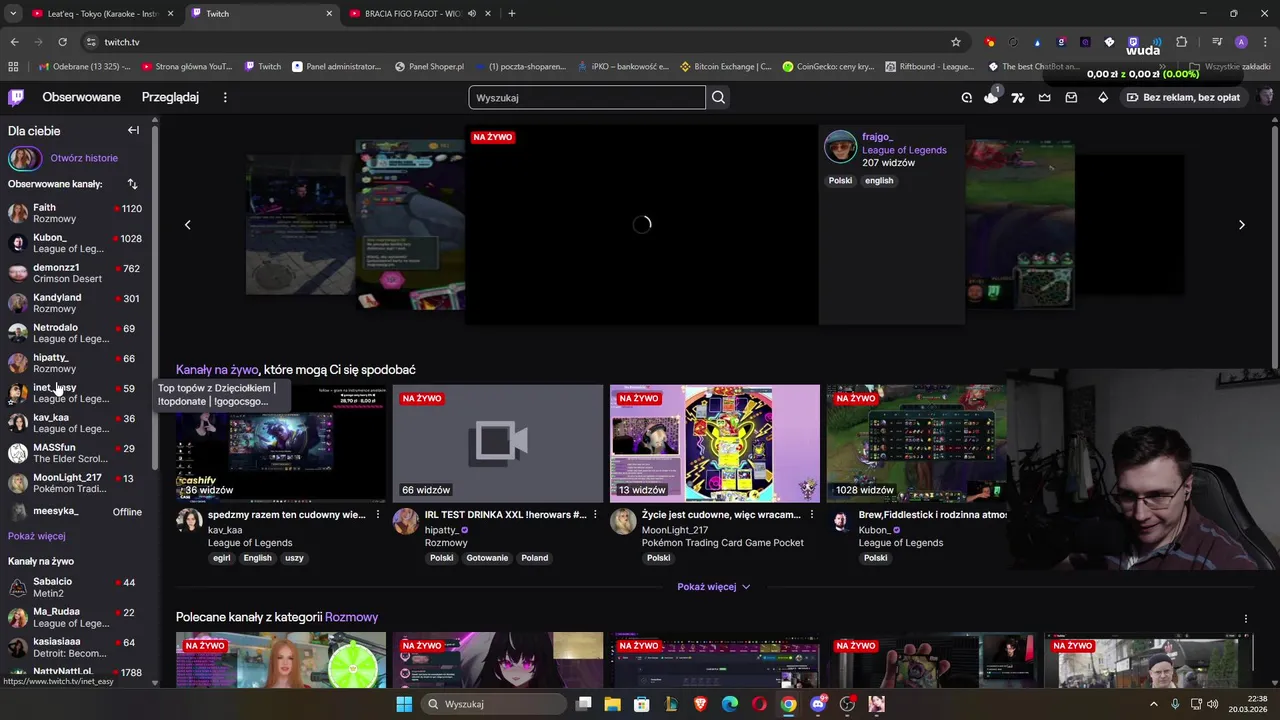The width and height of the screenshot is (1280, 720).
Task: Open the Panel Shoper.pl bookmark
Action: coord(430,66)
